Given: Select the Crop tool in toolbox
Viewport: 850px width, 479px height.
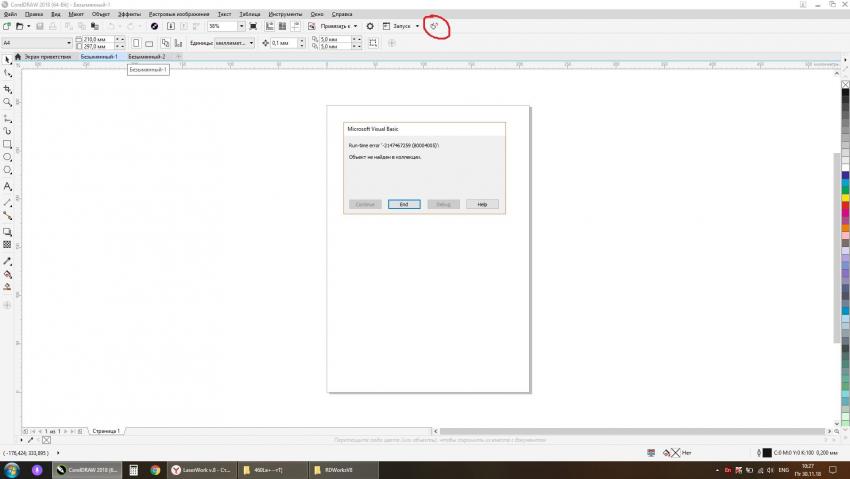Looking at the screenshot, I should coord(8,88).
